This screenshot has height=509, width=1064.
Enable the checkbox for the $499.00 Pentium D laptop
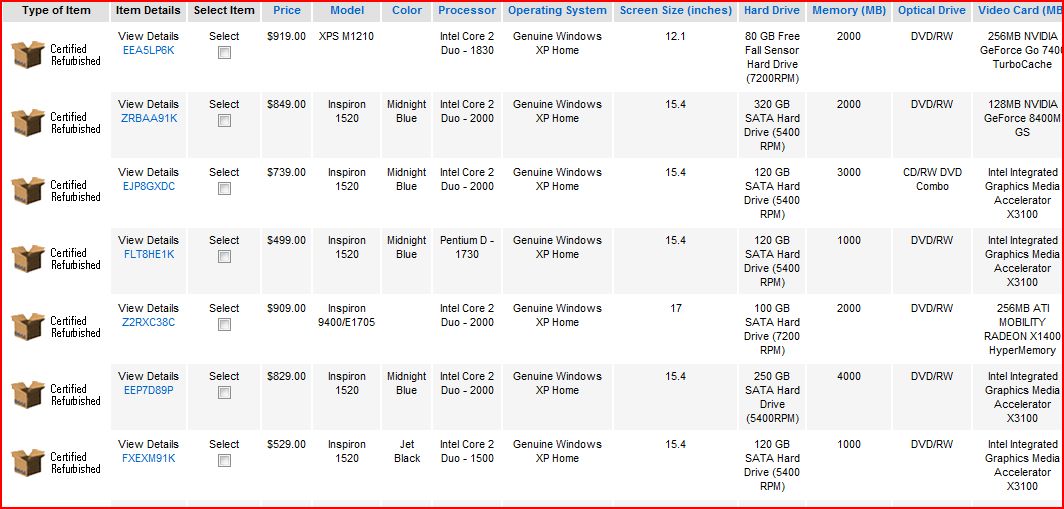[x=224, y=257]
